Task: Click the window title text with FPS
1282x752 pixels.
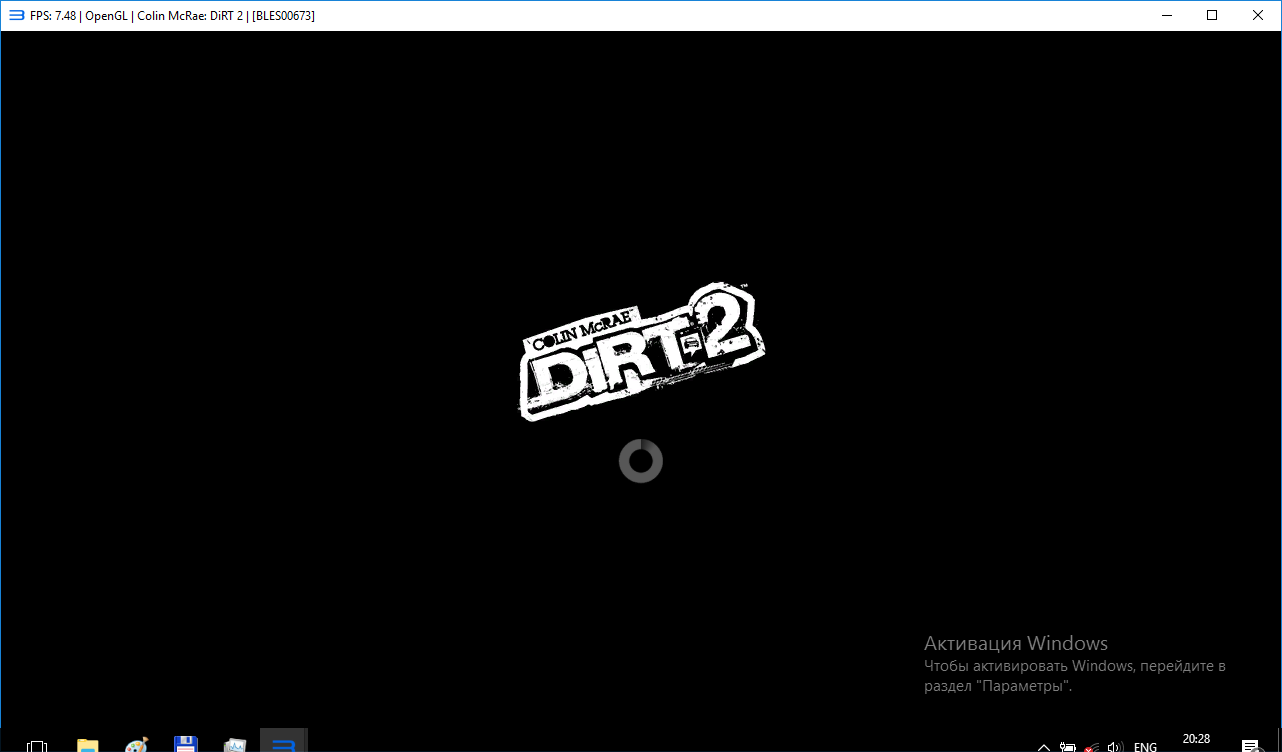Action: click(x=172, y=16)
